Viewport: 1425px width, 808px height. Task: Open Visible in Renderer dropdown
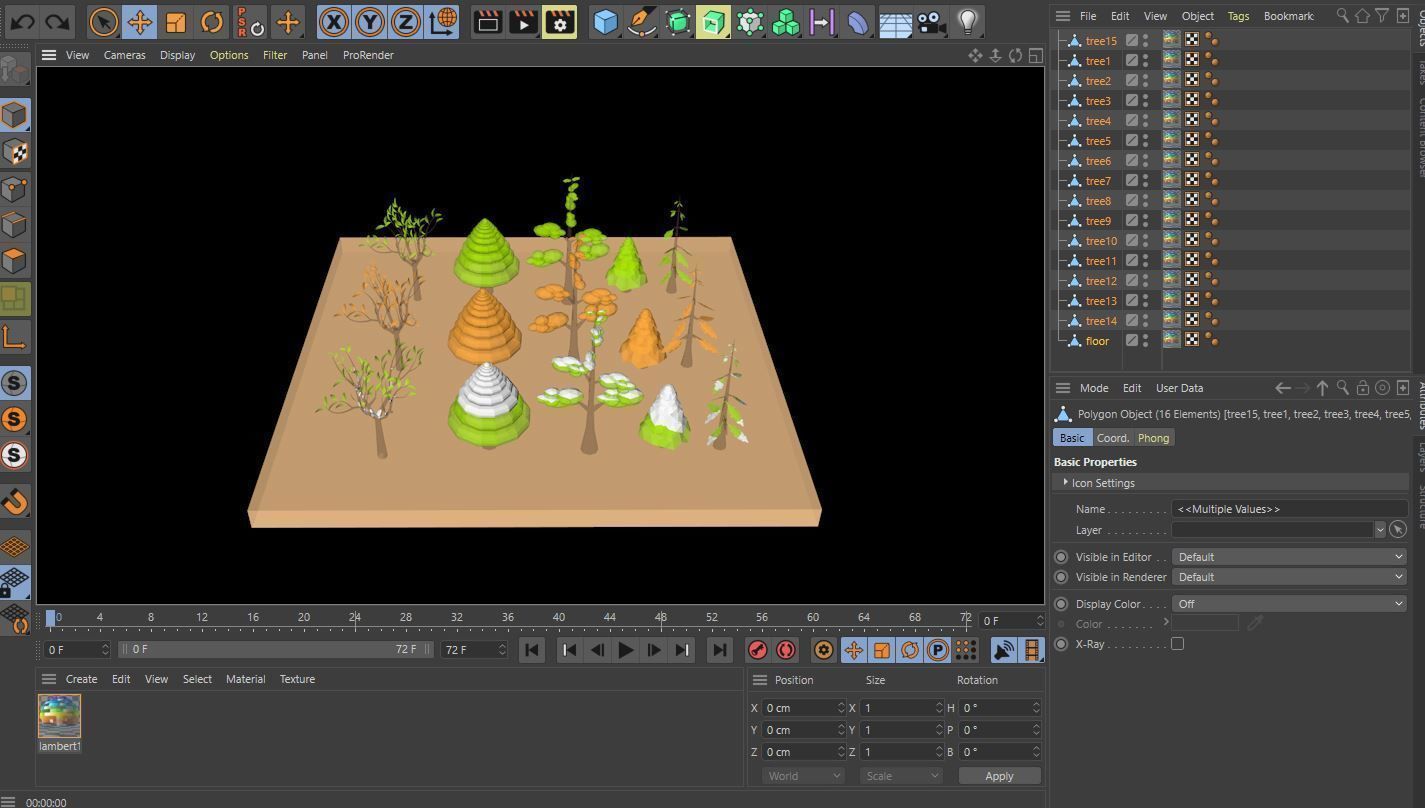pos(1289,577)
